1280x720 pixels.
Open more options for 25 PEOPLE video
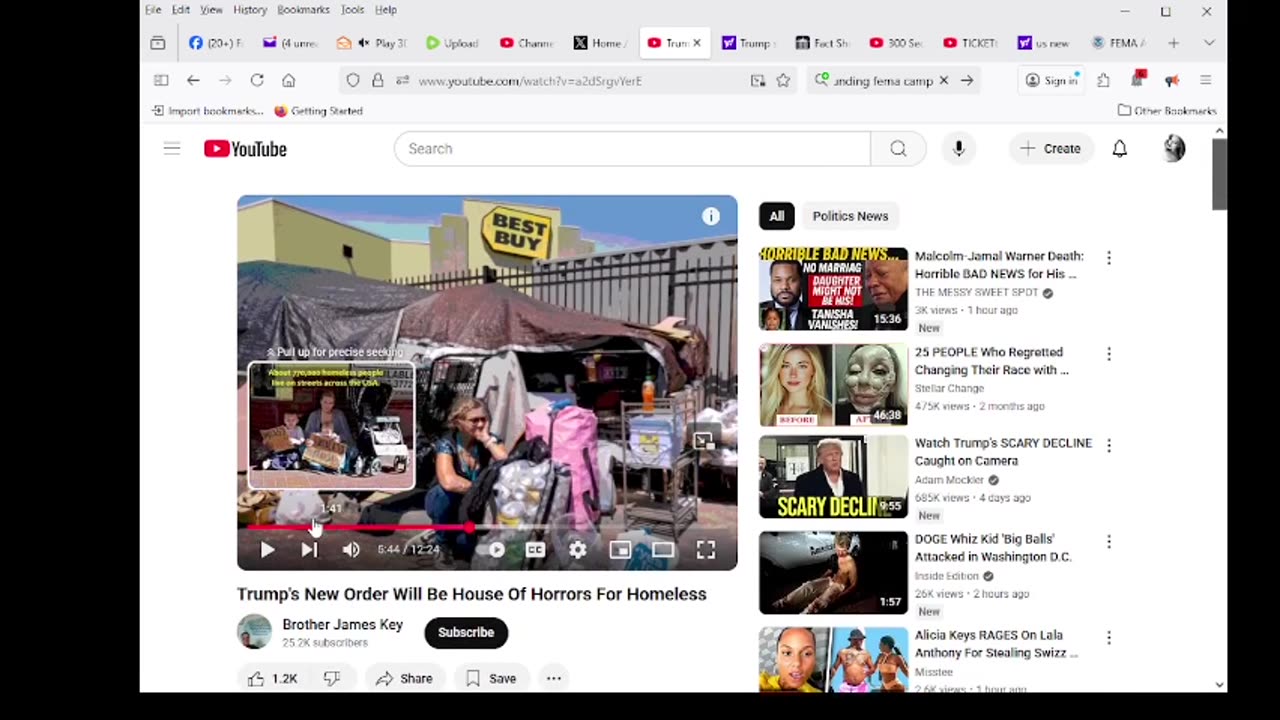pyautogui.click(x=1108, y=354)
